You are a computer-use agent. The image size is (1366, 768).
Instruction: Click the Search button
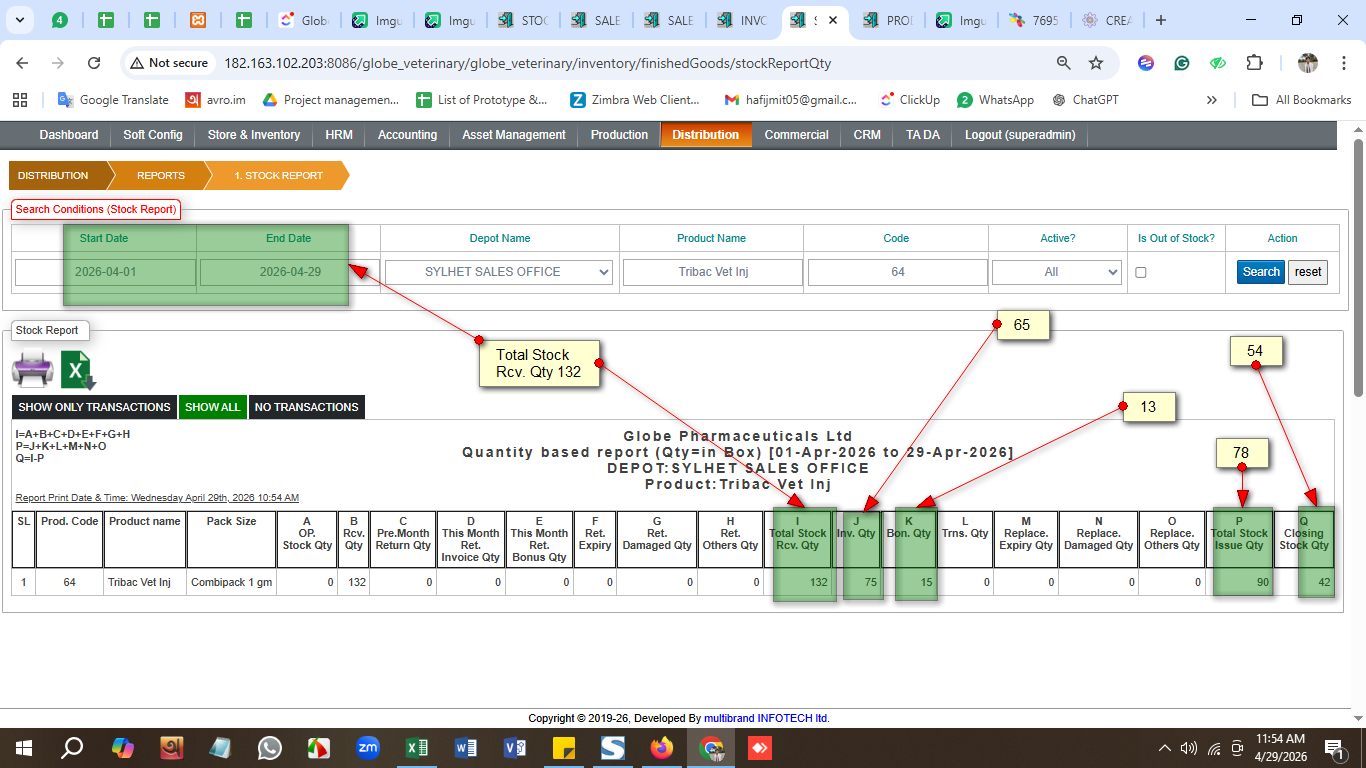[1261, 272]
